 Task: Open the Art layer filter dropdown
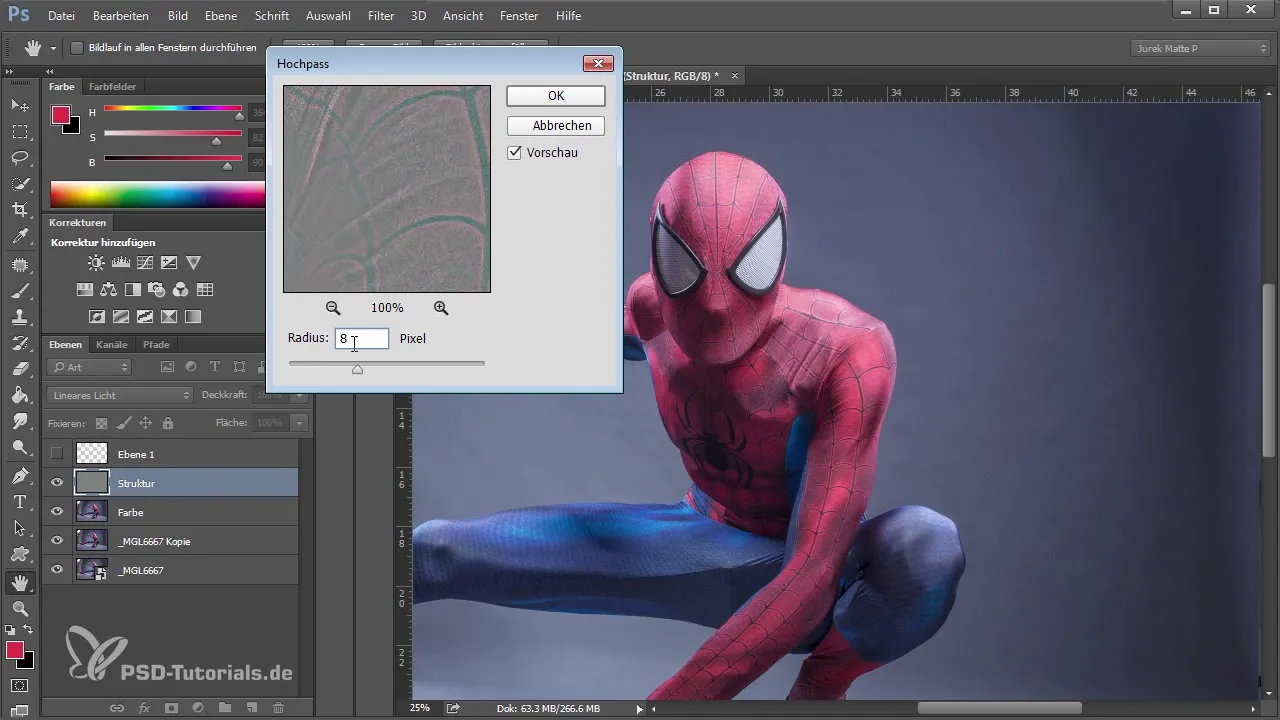click(91, 367)
